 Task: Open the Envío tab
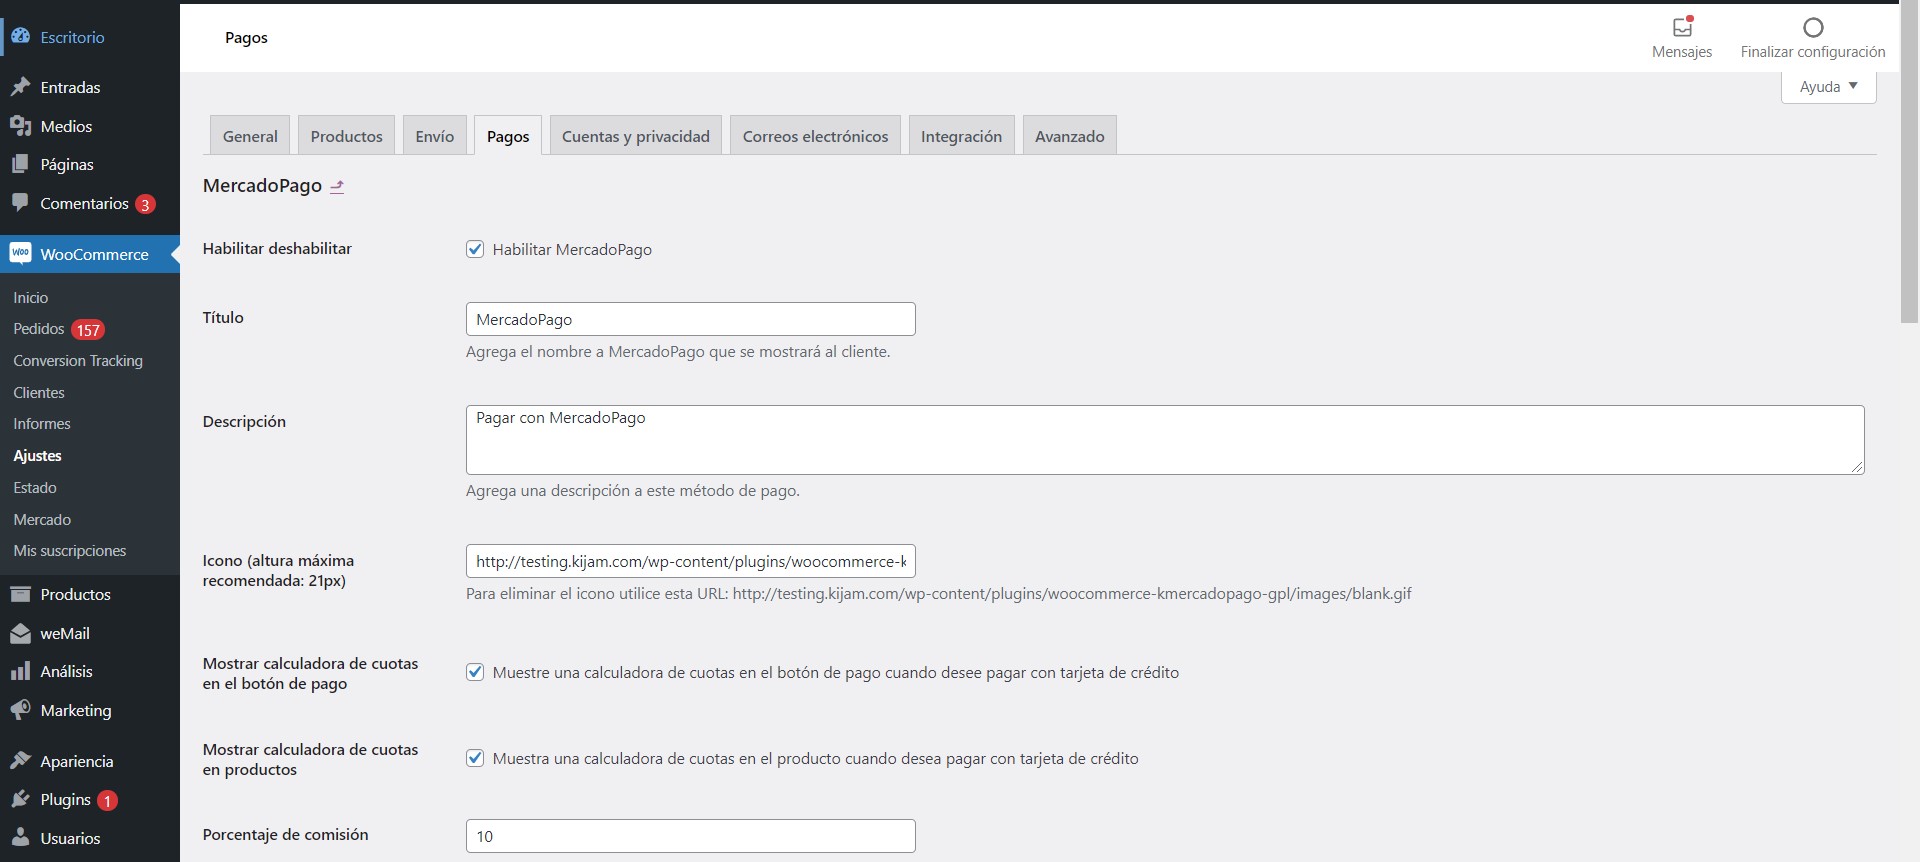coord(434,136)
